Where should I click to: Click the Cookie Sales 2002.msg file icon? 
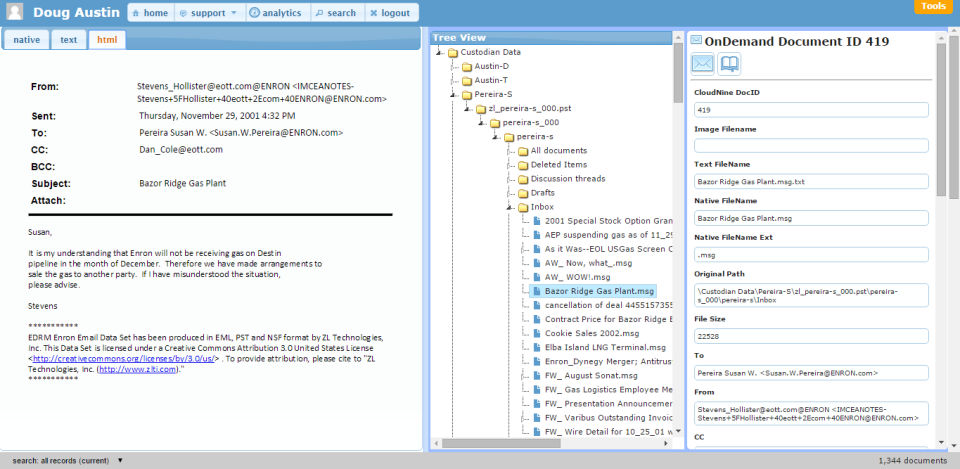point(536,332)
